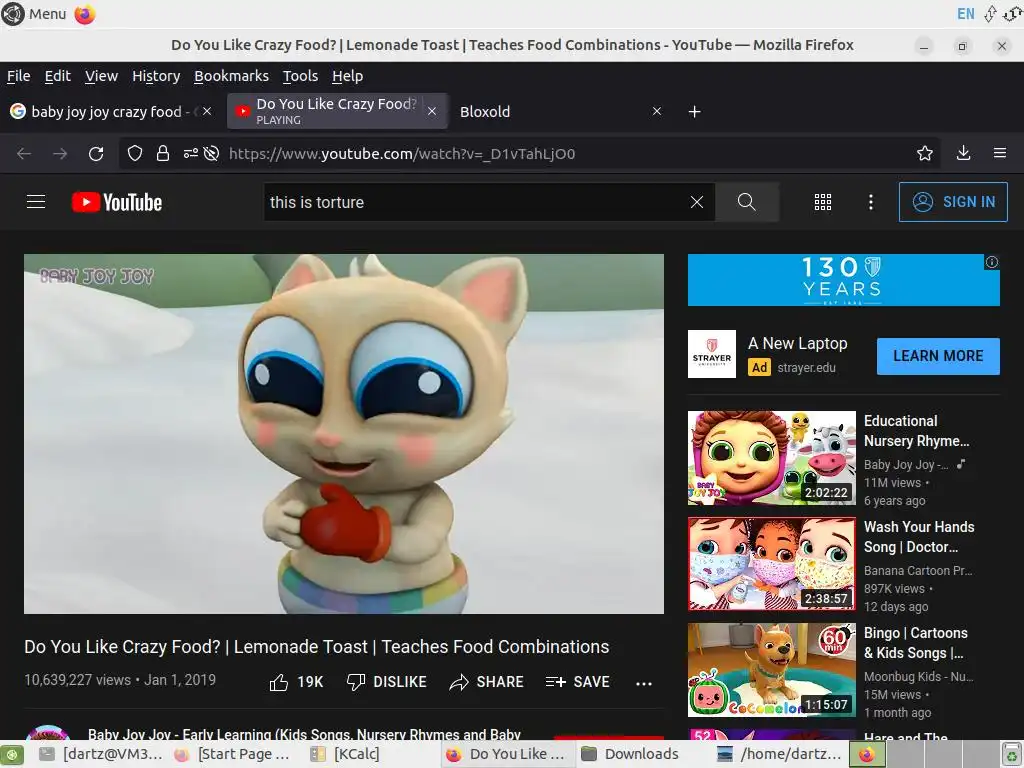The image size is (1024, 768).
Task: Switch to Start Page taskbar window
Action: pos(234,754)
